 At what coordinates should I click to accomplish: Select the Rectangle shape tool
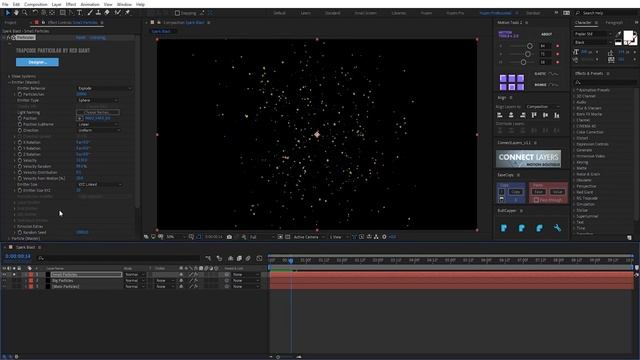click(x=62, y=13)
